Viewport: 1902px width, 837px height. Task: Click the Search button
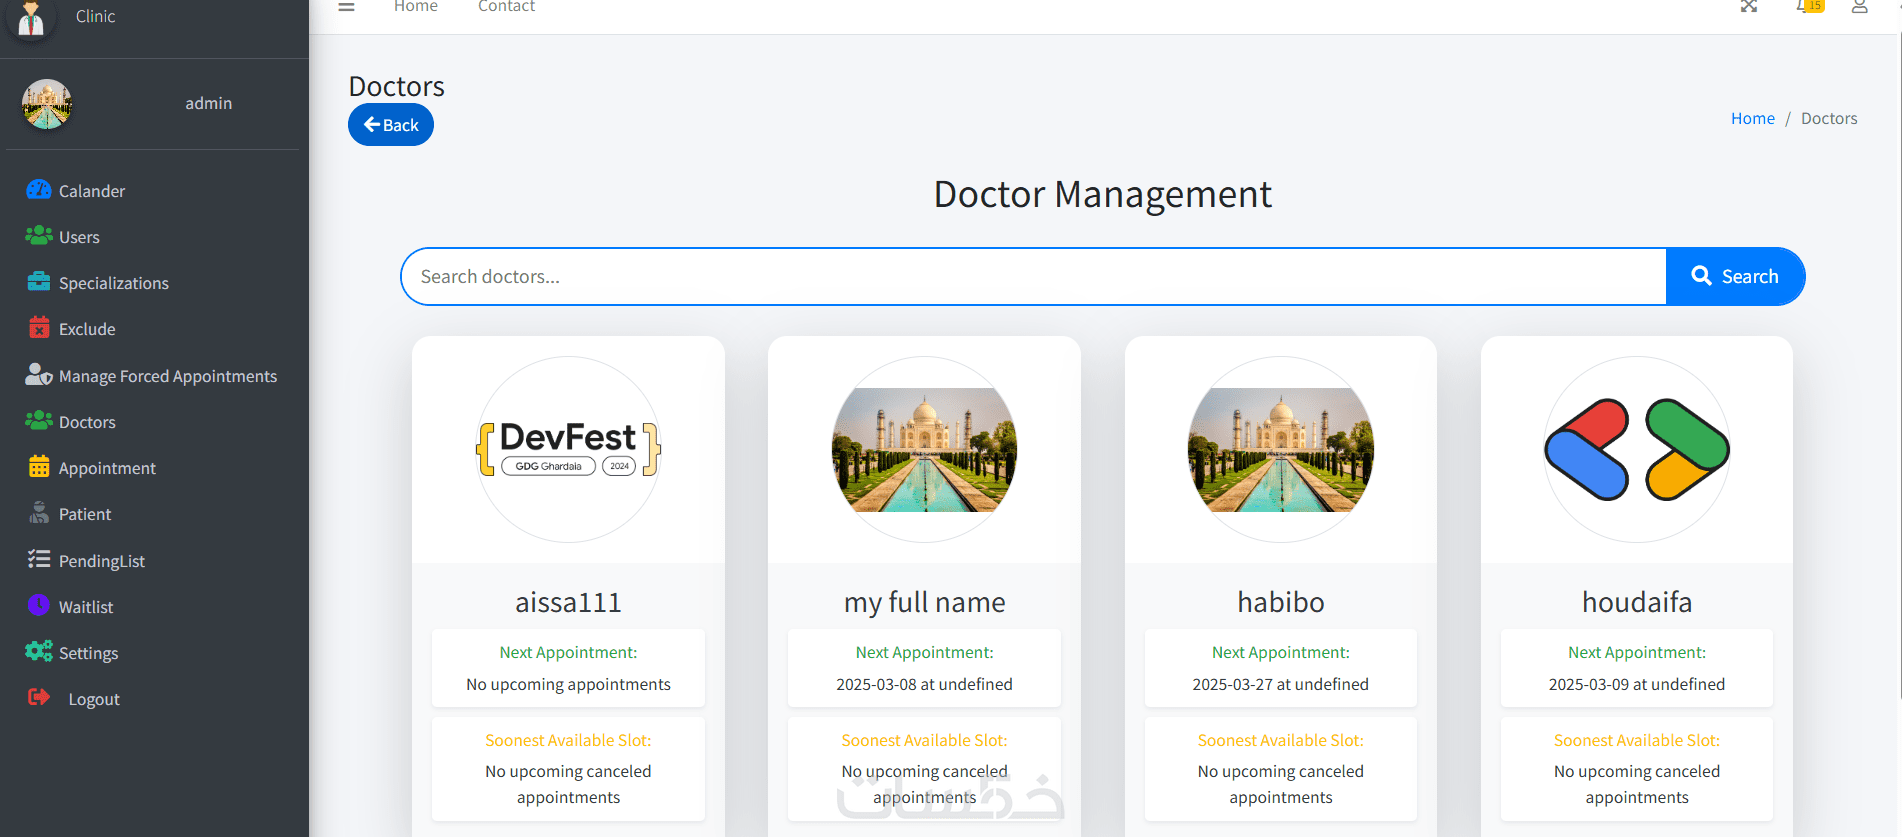click(x=1734, y=276)
